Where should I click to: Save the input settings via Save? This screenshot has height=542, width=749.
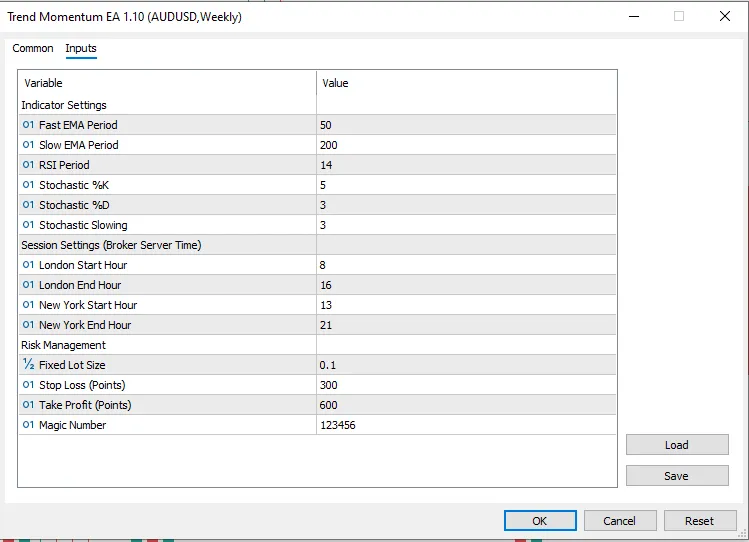point(677,476)
